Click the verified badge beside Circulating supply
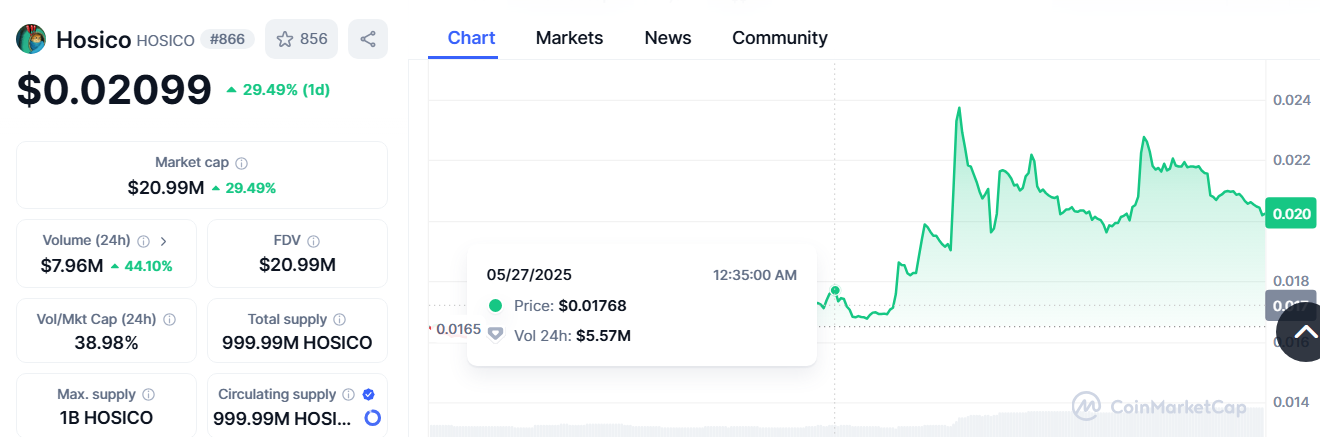The width and height of the screenshot is (1320, 437). [368, 395]
